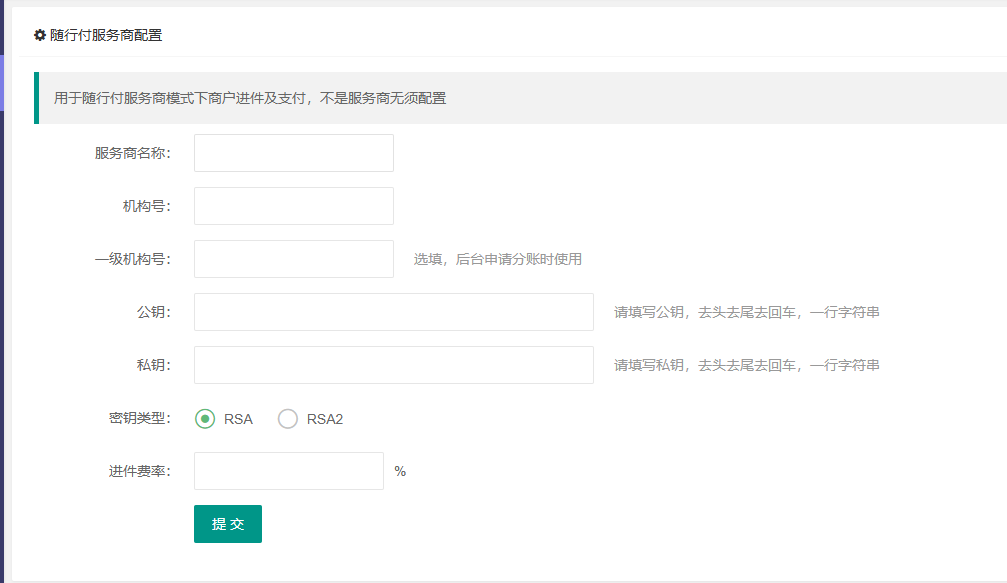Click the gear icon beside 随行付服务商配置
This screenshot has height=583, width=1007.
tap(40, 35)
